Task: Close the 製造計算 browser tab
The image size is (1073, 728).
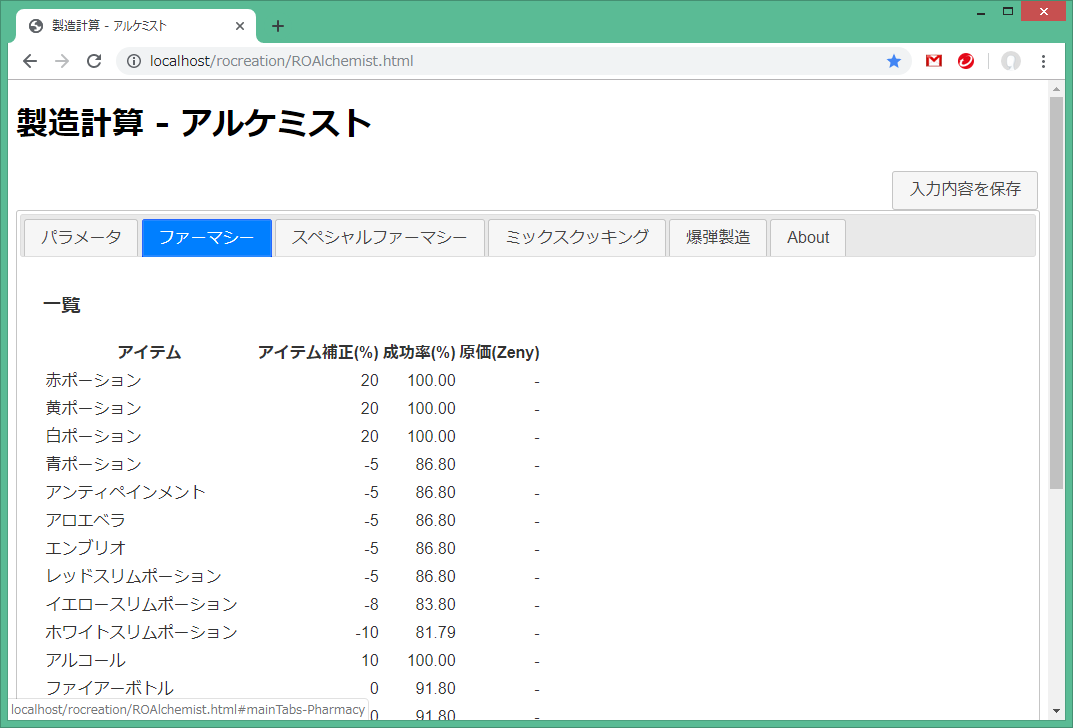Action: 239,26
